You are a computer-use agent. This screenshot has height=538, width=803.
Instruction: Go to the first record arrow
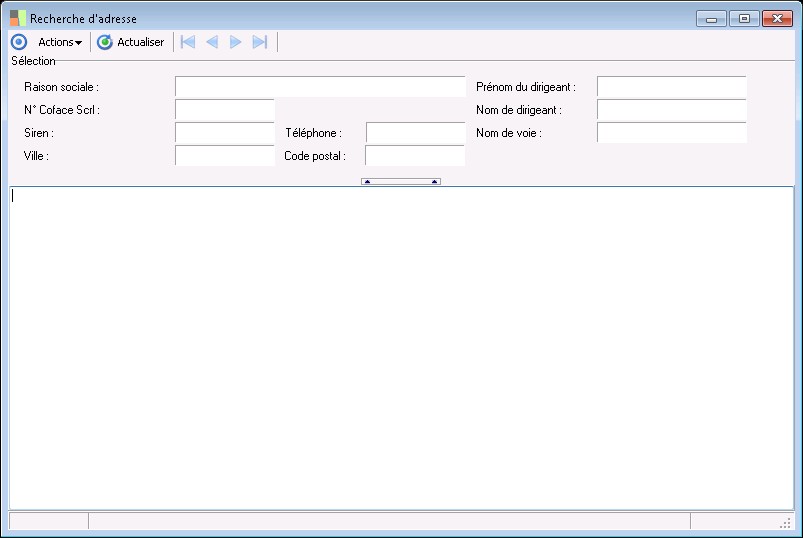(x=188, y=42)
